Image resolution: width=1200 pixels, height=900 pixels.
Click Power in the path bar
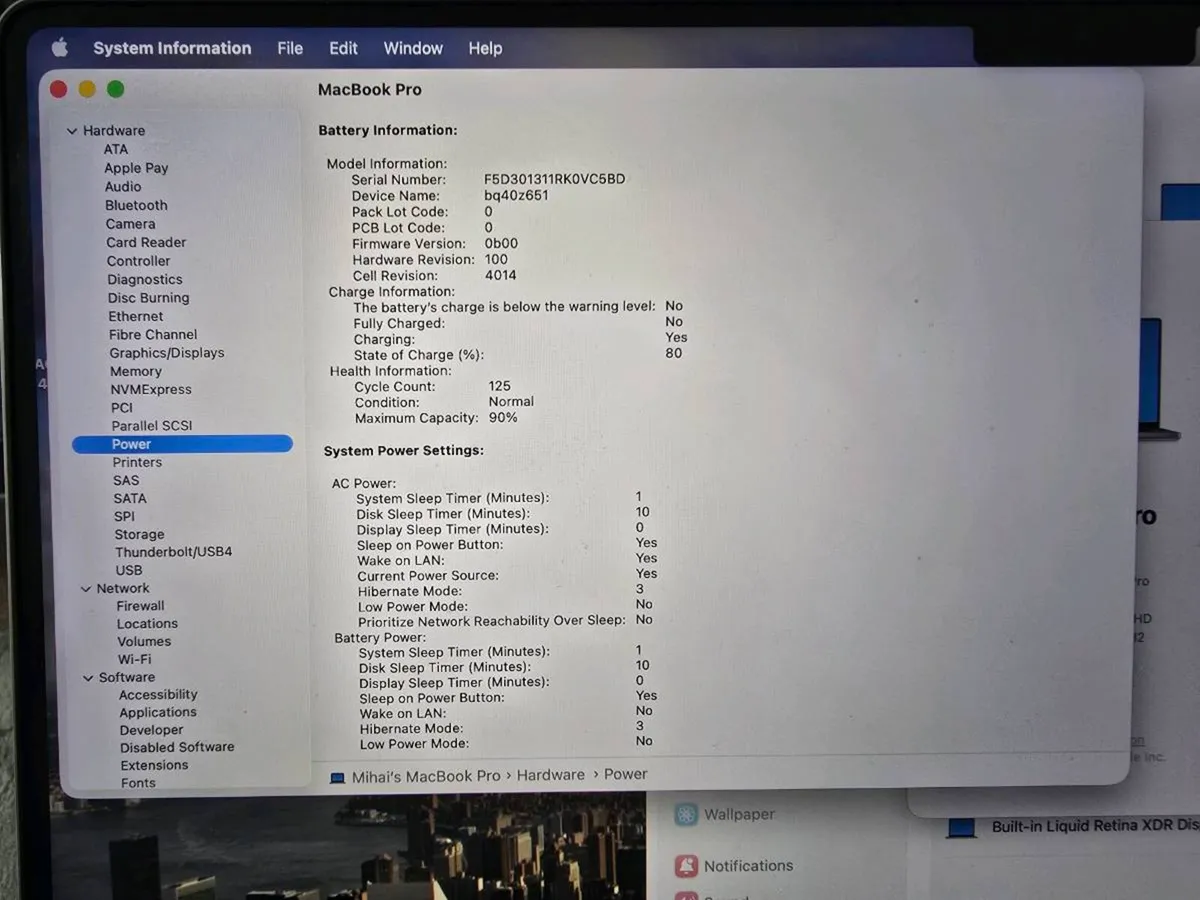point(626,774)
